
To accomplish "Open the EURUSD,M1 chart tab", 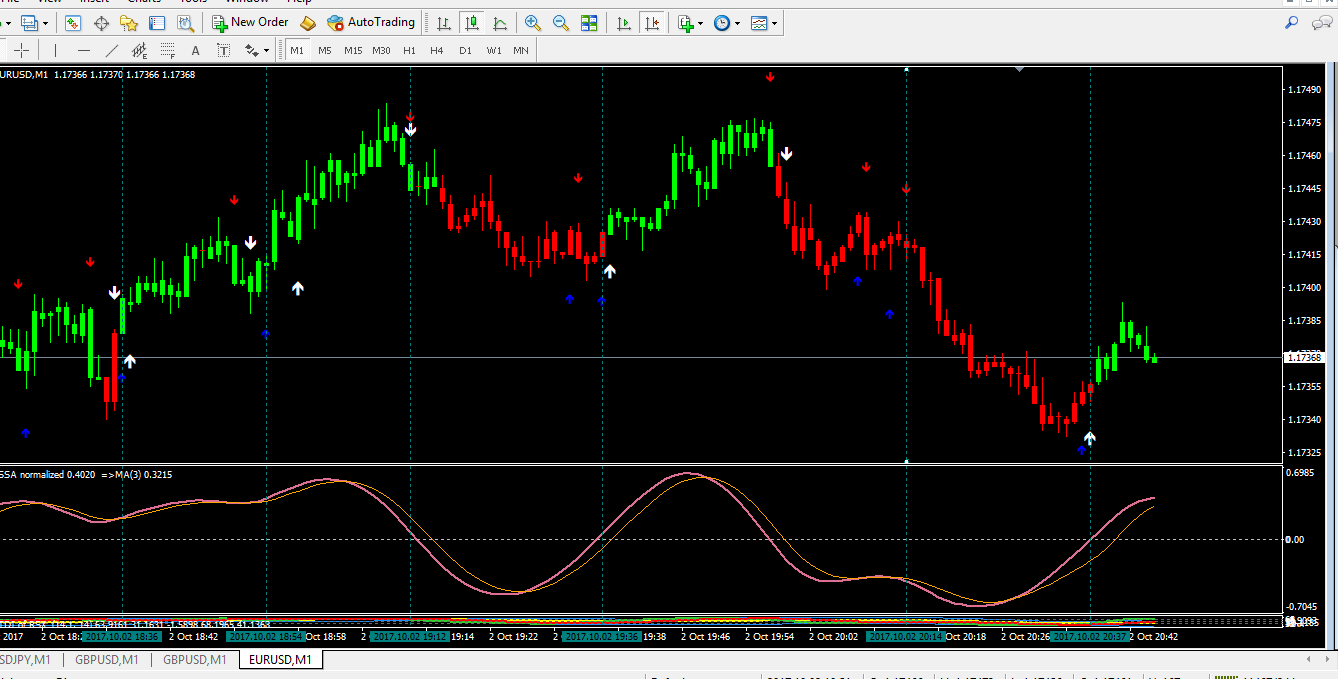I will 280,660.
